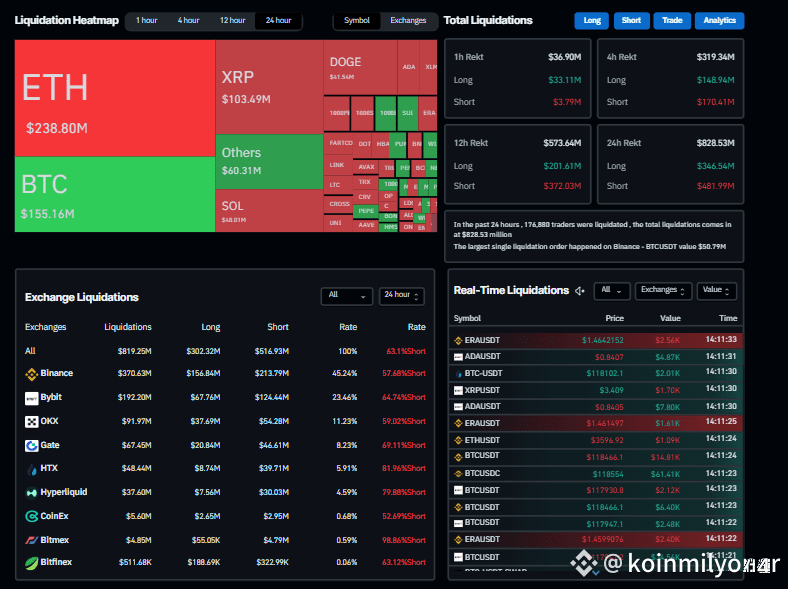Screen dimensions: 788x589
Task: Open the Value dropdown in Real-Time Liquidations
Action: (x=717, y=291)
